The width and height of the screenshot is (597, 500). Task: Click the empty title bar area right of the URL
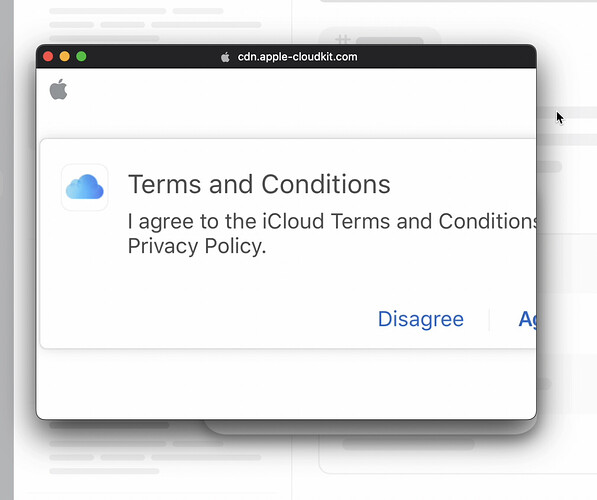pyautogui.click(x=447, y=56)
